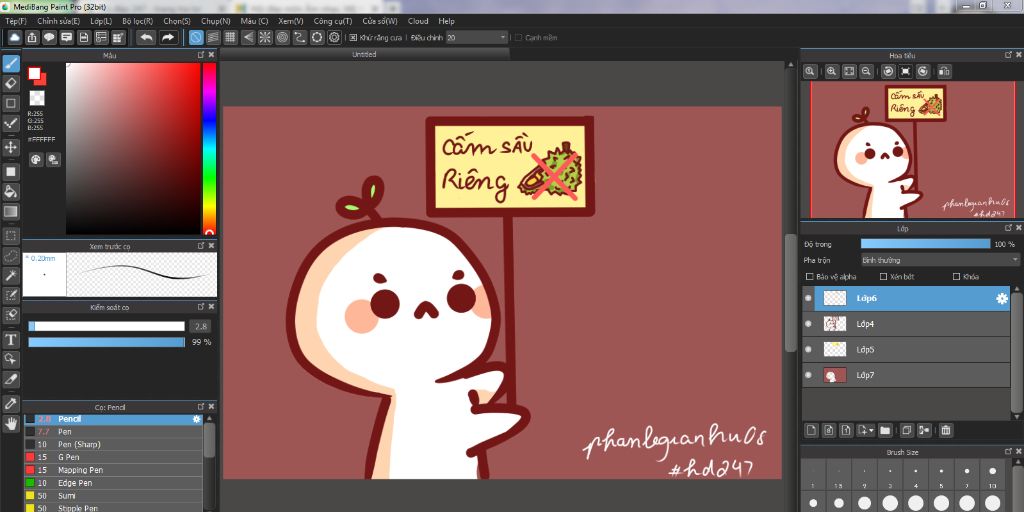
Task: Select the Gradient tool
Action: point(11,212)
